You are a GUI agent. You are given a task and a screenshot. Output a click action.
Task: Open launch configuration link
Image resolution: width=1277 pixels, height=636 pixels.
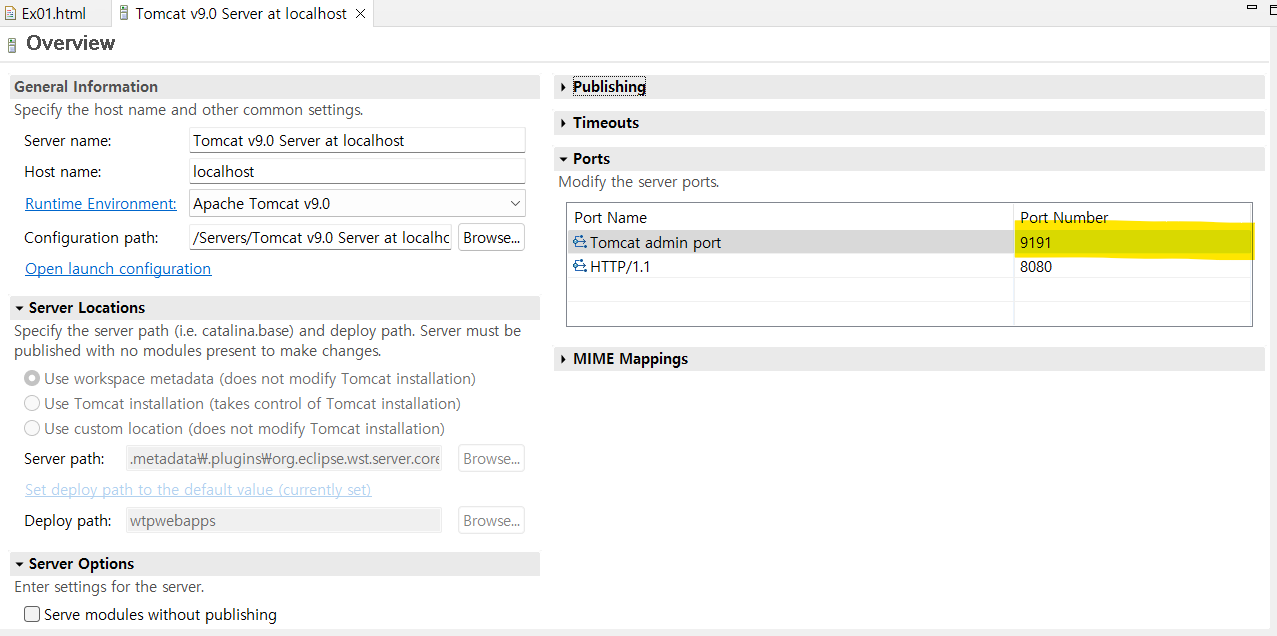pyautogui.click(x=118, y=268)
